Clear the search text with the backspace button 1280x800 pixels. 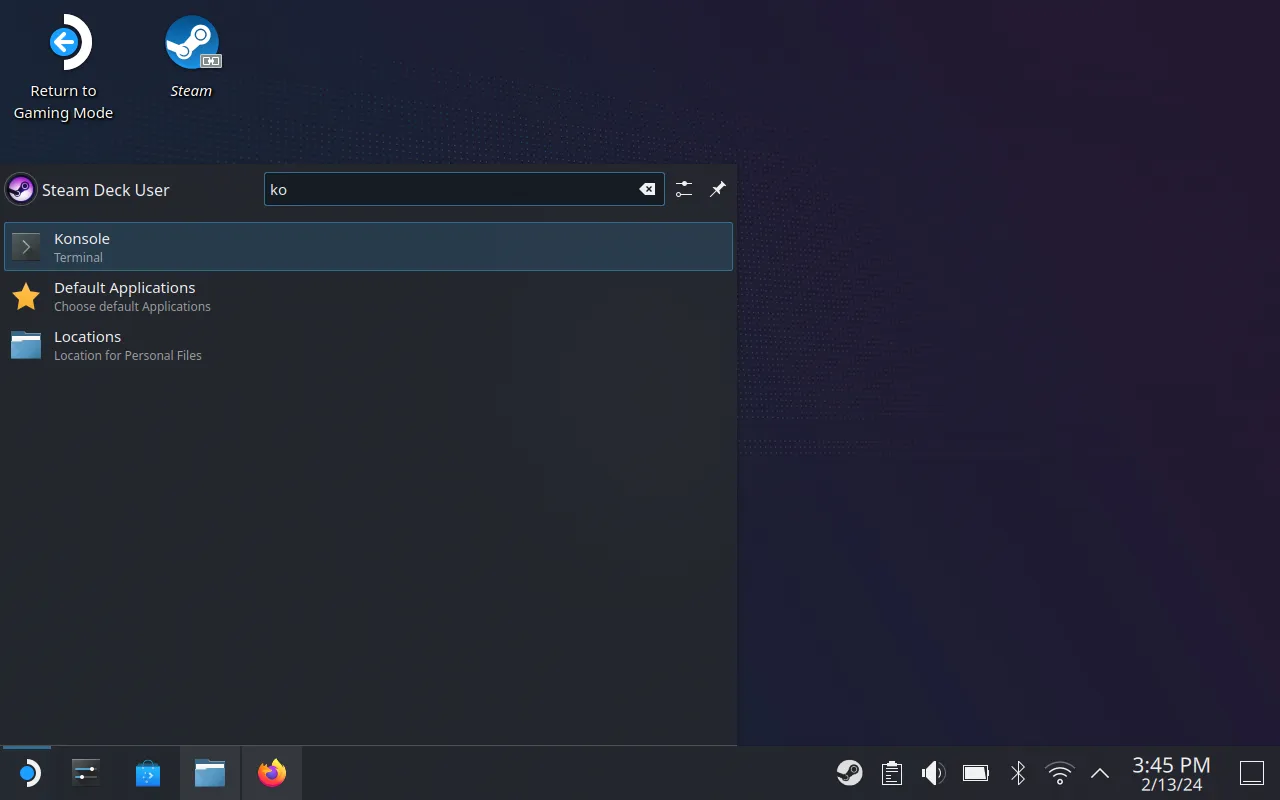click(x=647, y=188)
